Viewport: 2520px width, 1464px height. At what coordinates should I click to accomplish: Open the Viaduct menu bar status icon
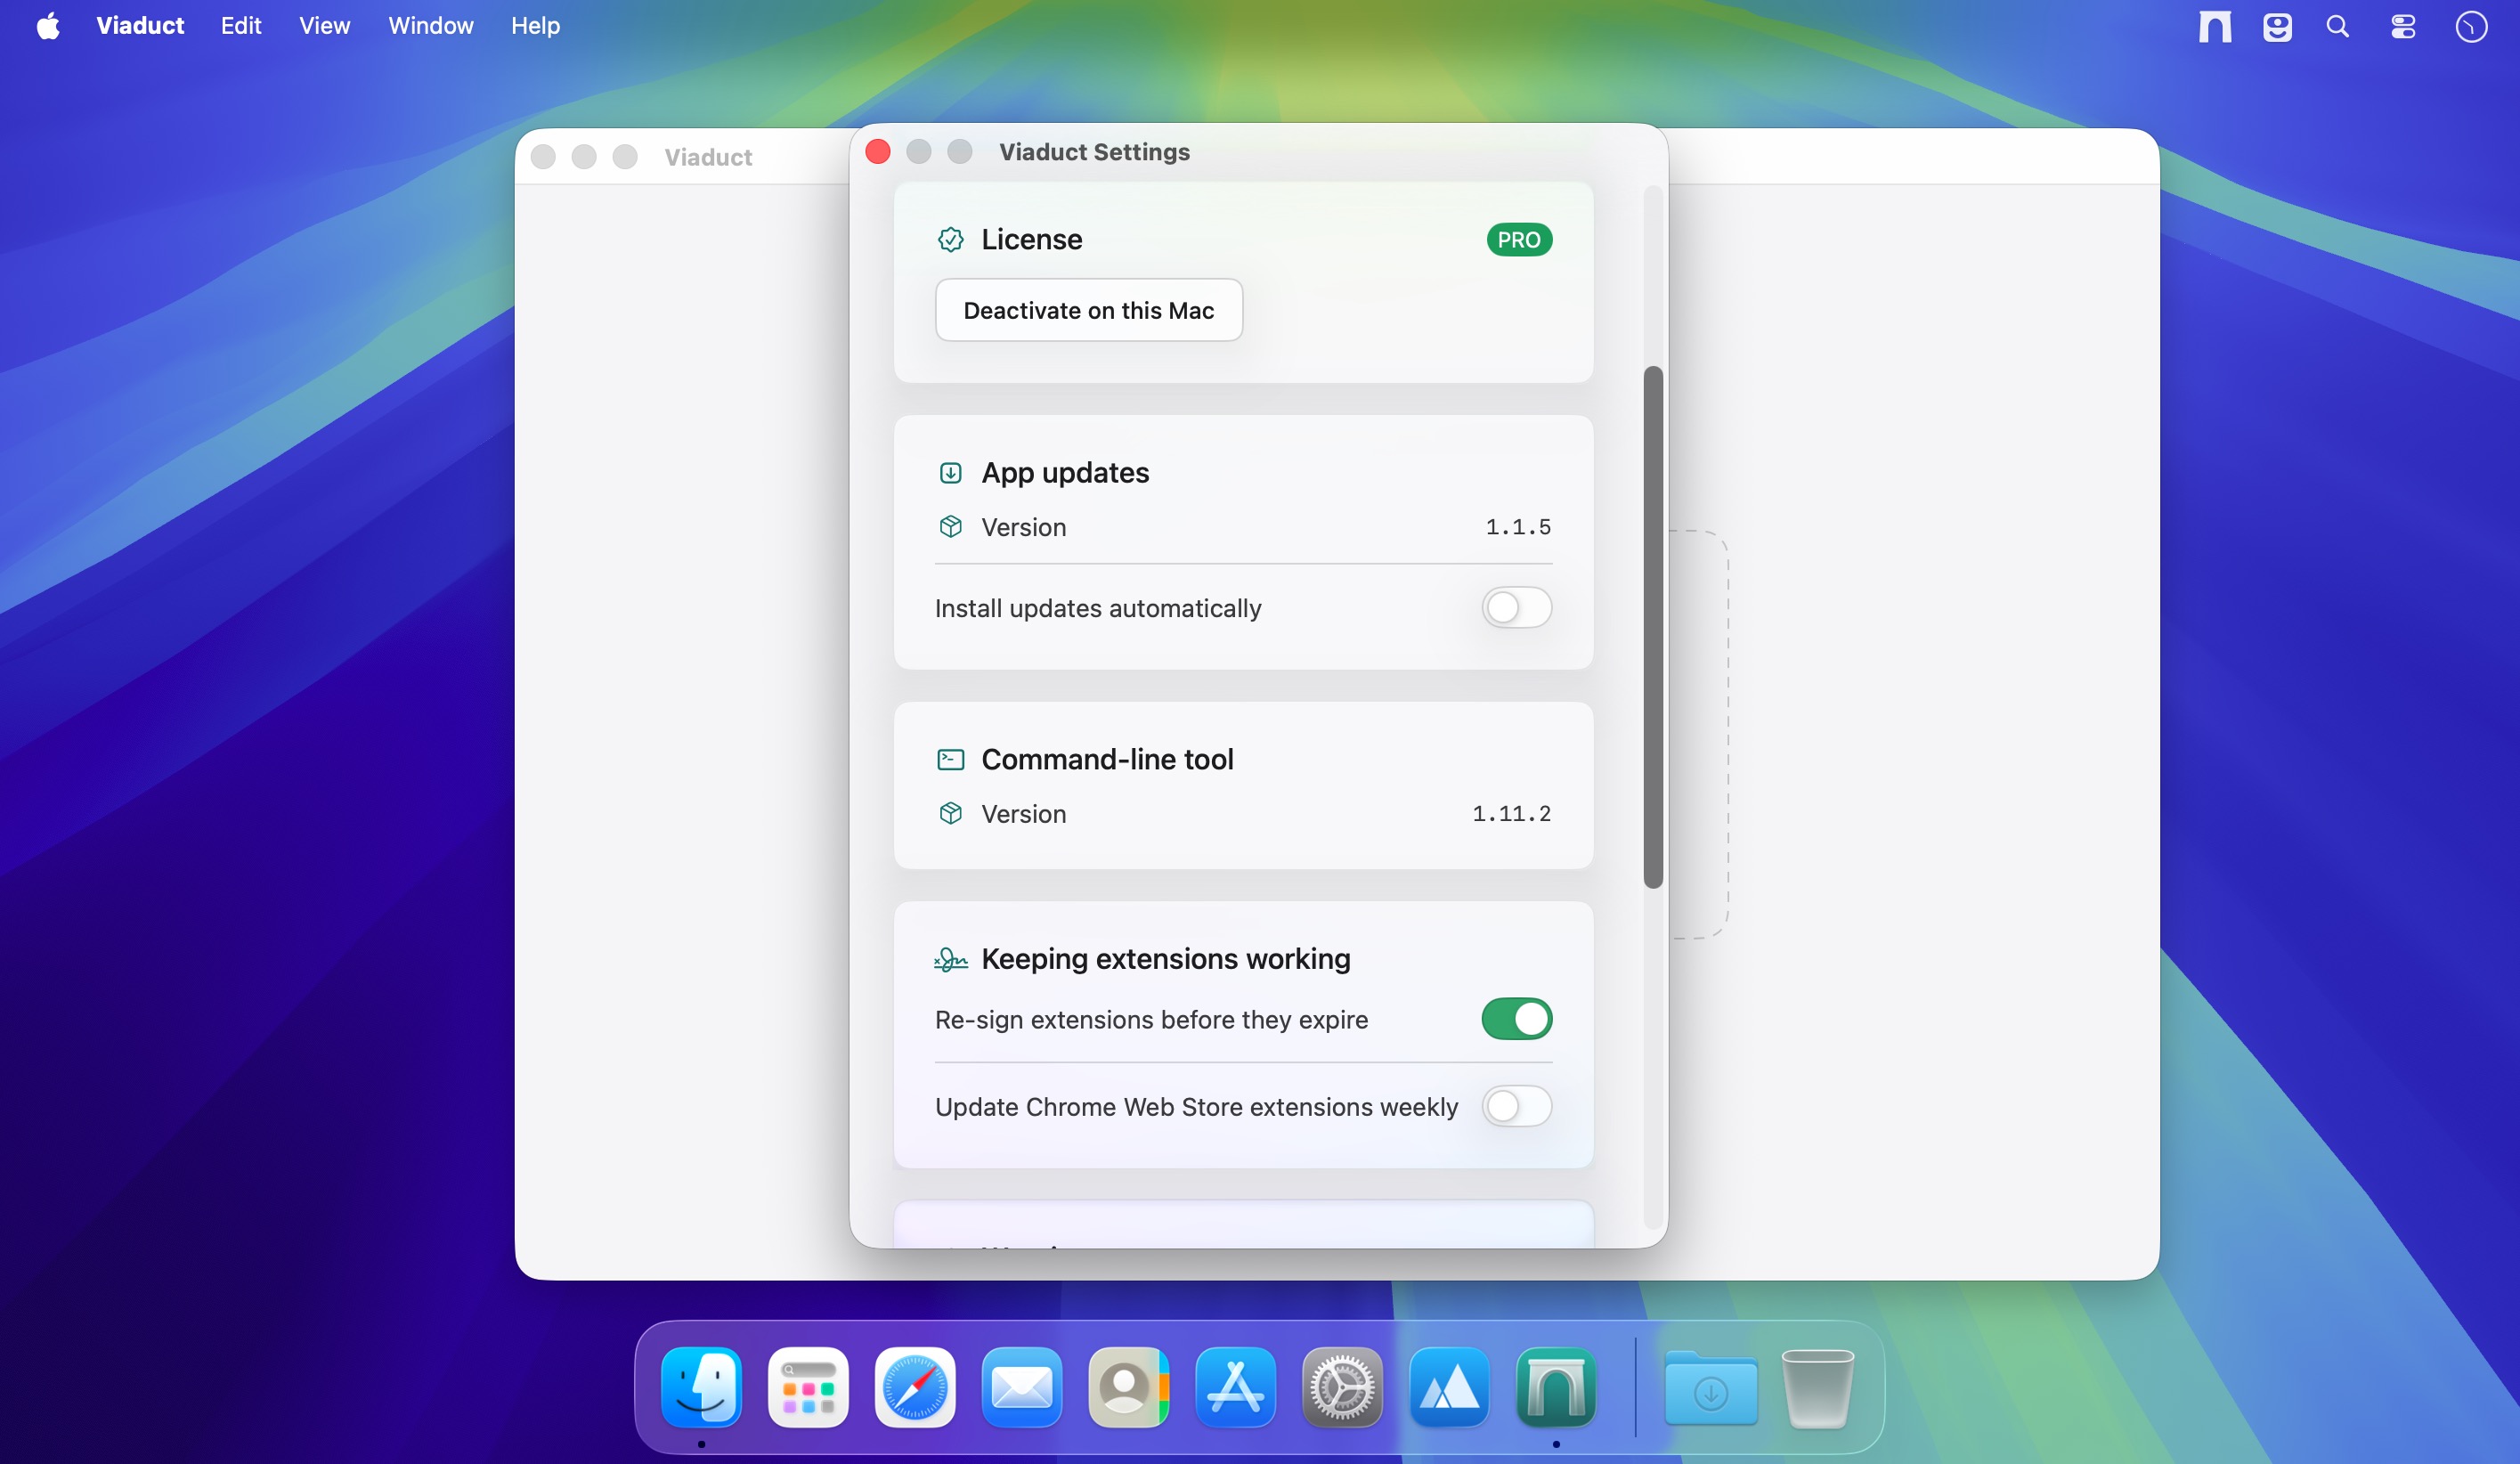pos(2214,26)
